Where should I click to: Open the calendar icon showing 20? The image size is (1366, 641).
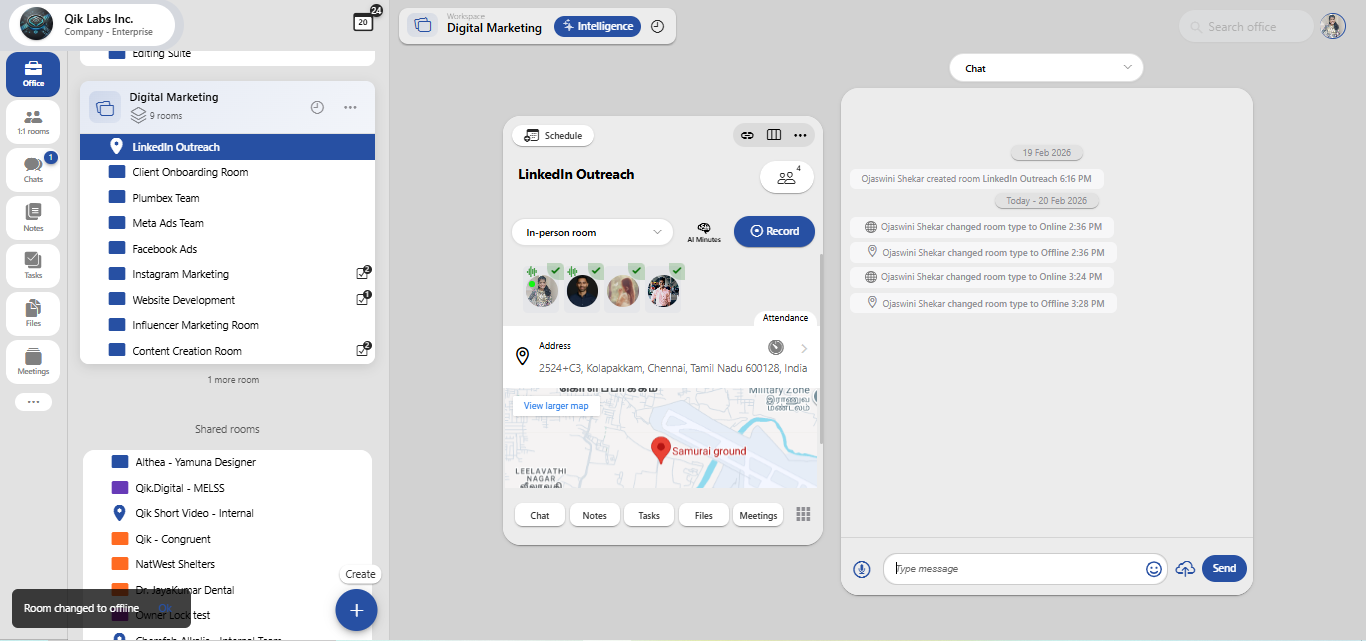point(363,21)
